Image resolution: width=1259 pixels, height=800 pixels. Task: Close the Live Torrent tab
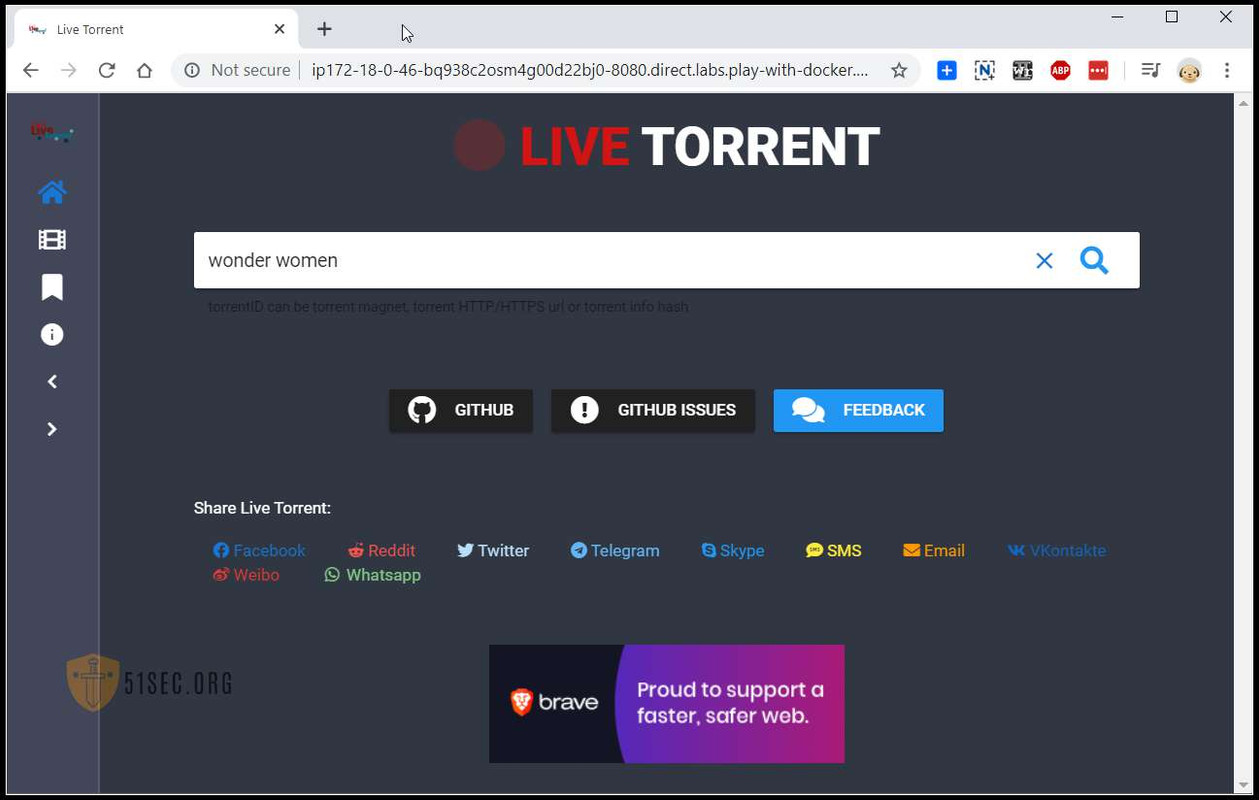pos(279,29)
